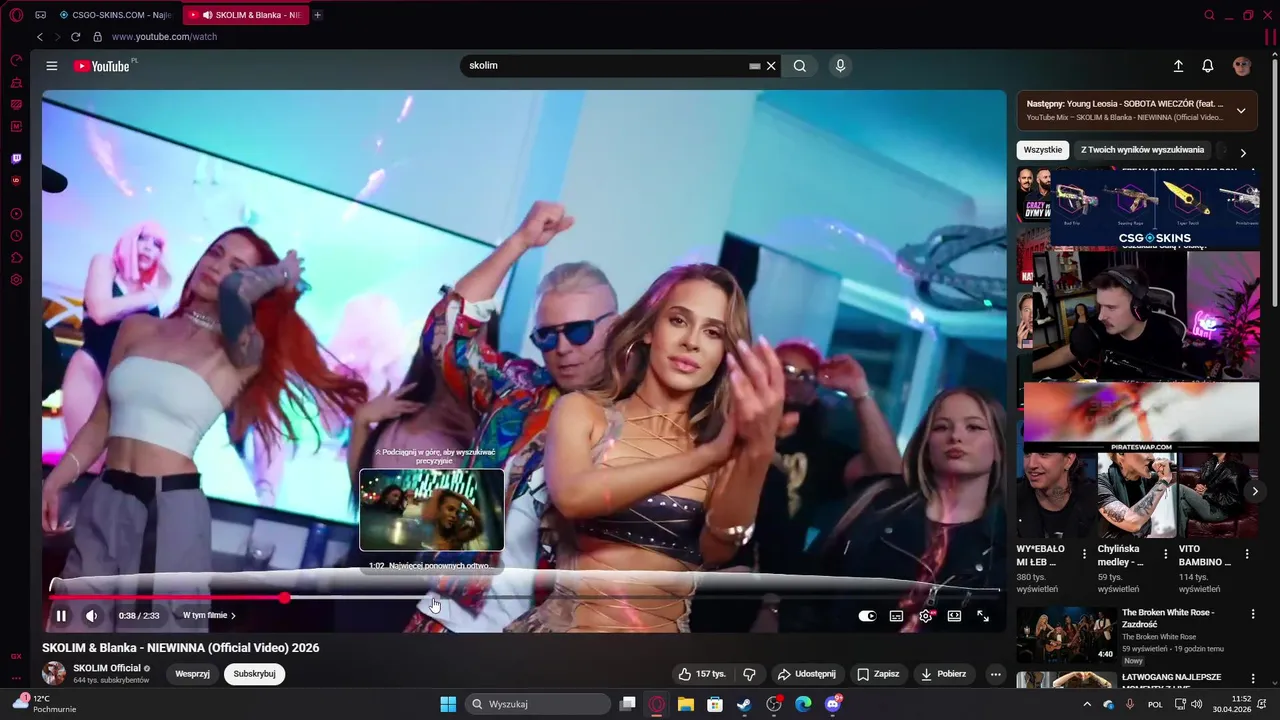Open the YouTube hamburger guide menu

[x=51, y=66]
